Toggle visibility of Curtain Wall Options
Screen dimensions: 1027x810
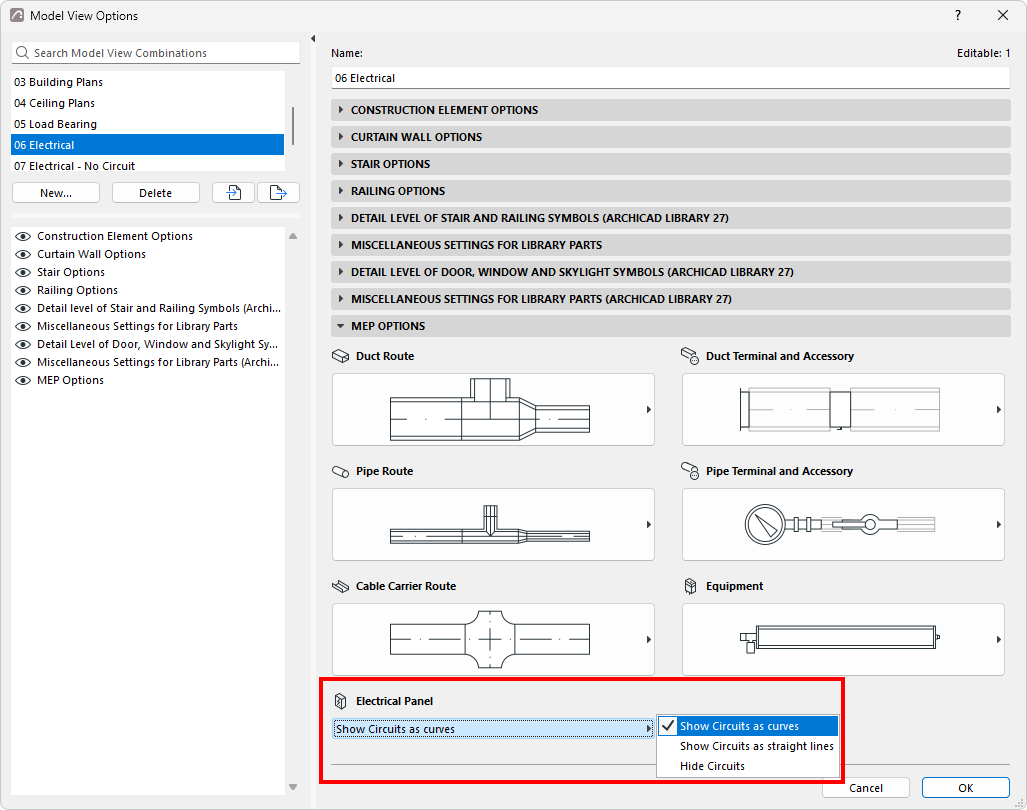pos(23,254)
